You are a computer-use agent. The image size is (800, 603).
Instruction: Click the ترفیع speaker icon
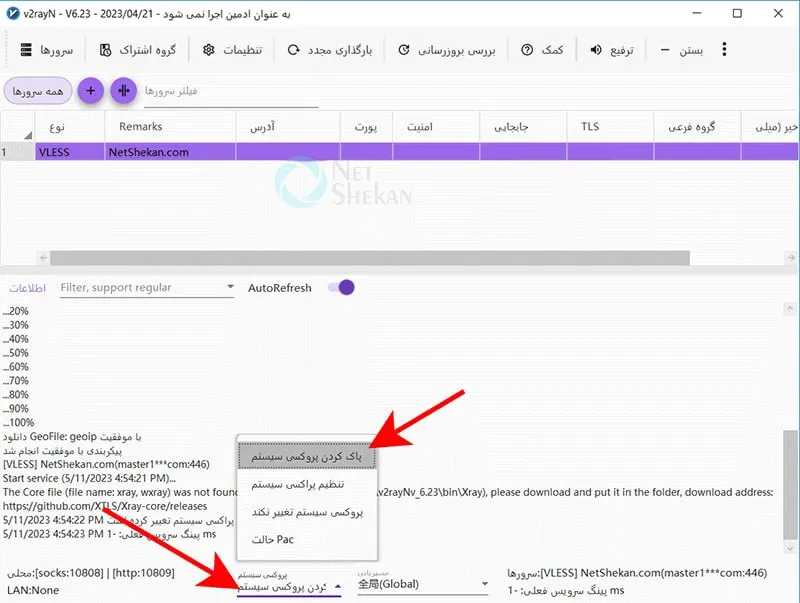596,50
